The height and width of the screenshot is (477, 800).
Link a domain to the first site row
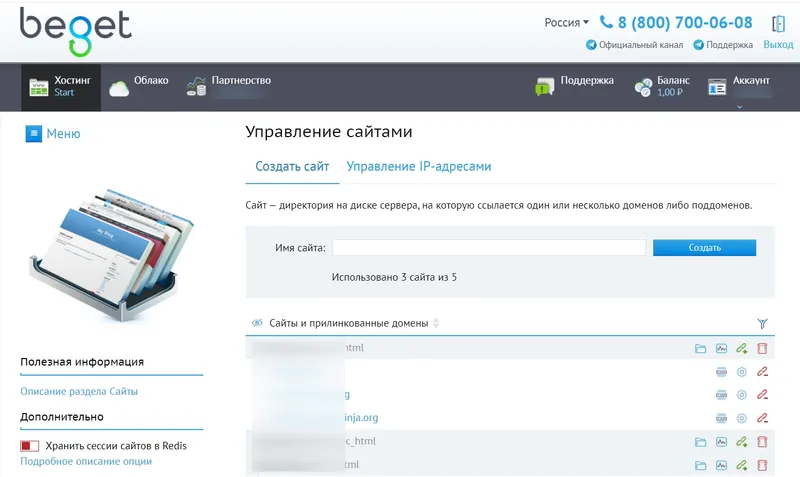coord(741,348)
